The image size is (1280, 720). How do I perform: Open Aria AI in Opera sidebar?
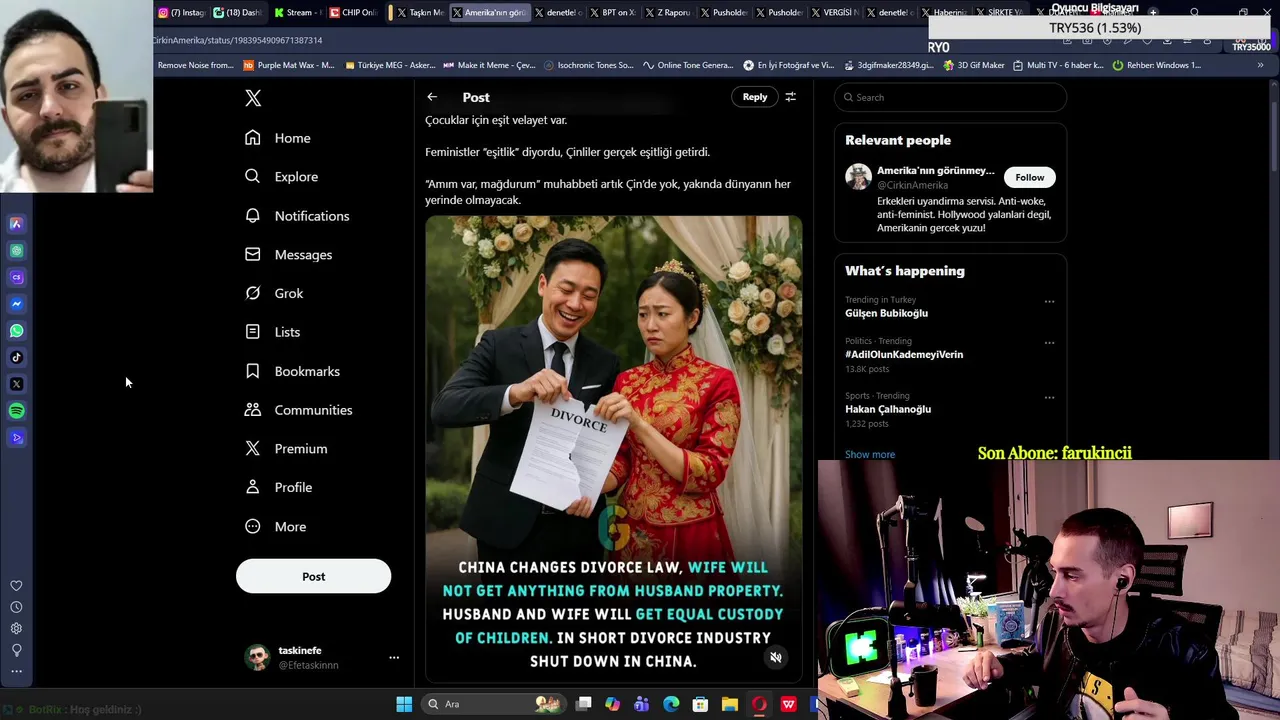pos(16,224)
